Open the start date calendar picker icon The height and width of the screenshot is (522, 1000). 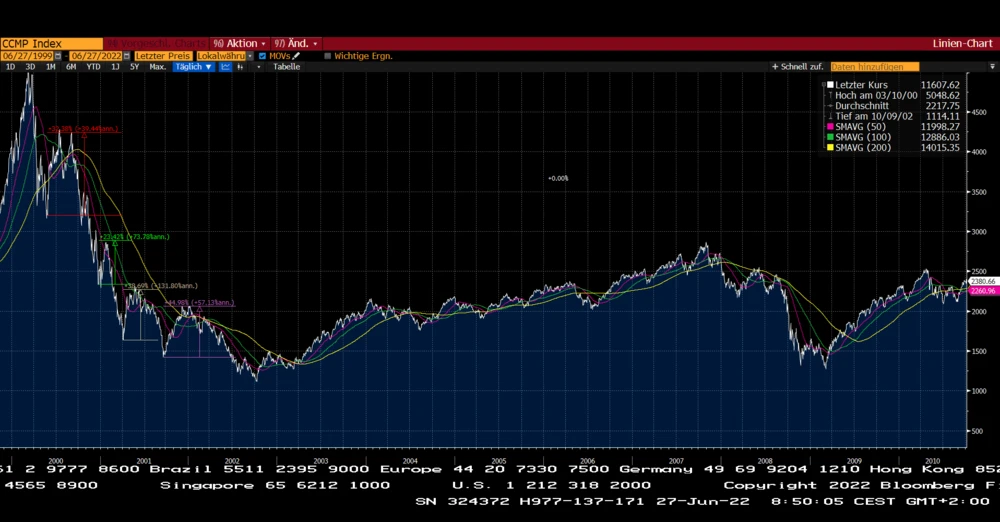coord(58,56)
